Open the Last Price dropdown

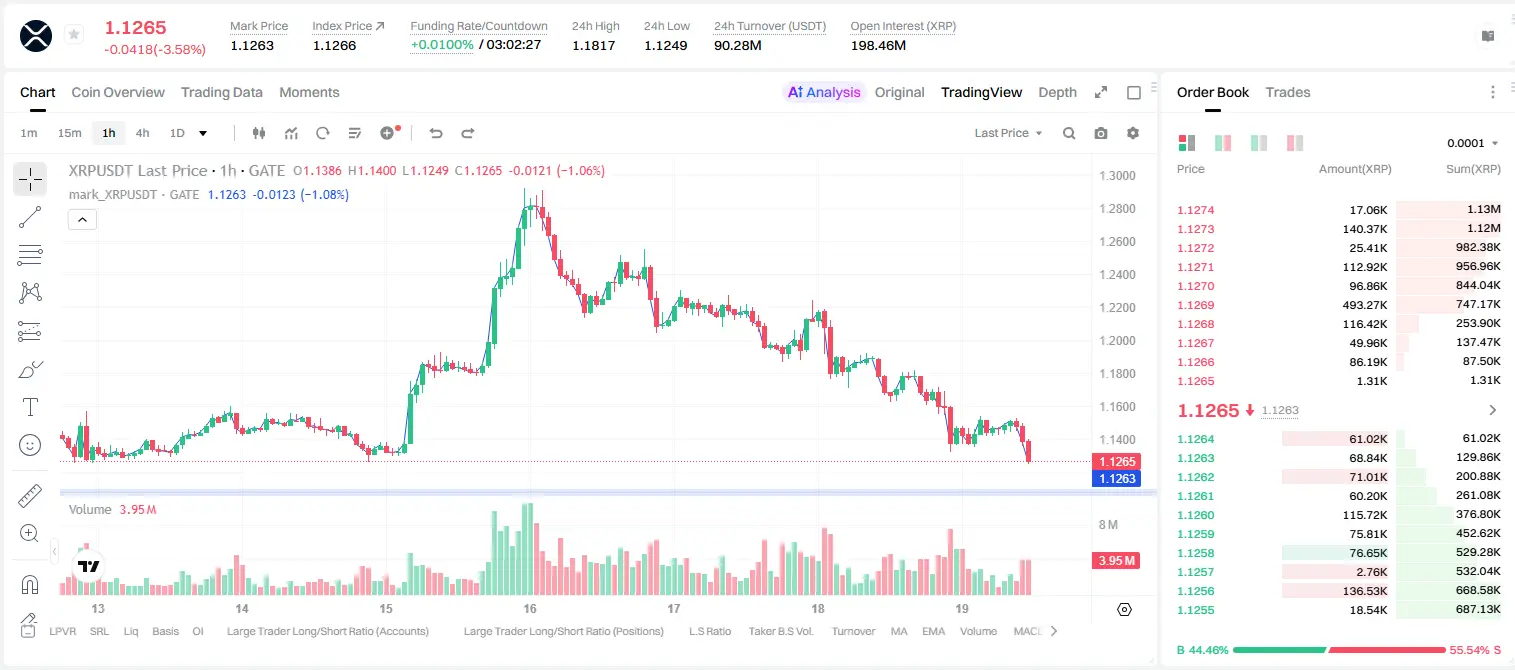(1008, 133)
